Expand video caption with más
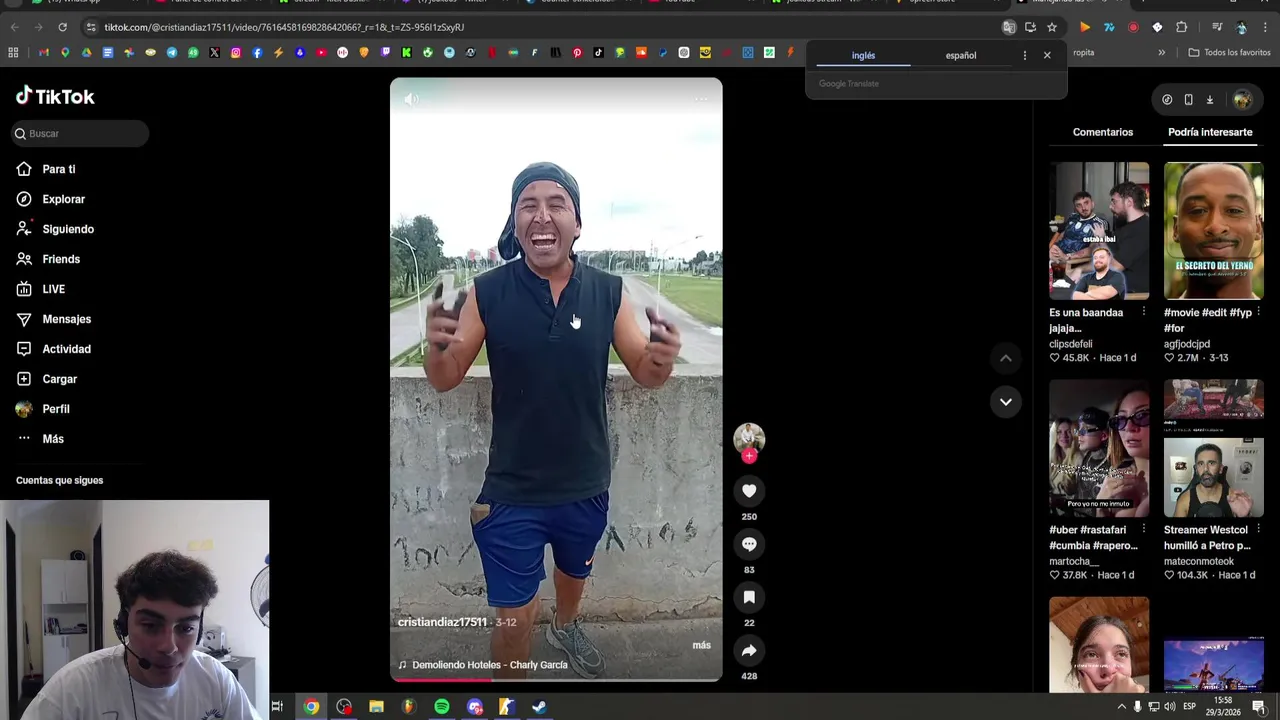Viewport: 1280px width, 720px height. pyautogui.click(x=701, y=645)
